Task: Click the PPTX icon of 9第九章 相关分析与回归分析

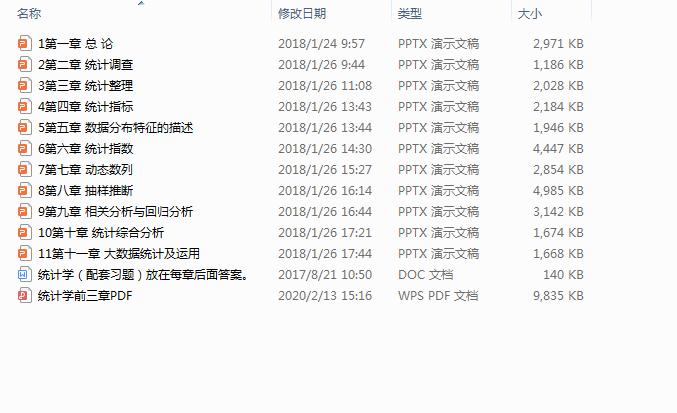Action: coord(25,212)
